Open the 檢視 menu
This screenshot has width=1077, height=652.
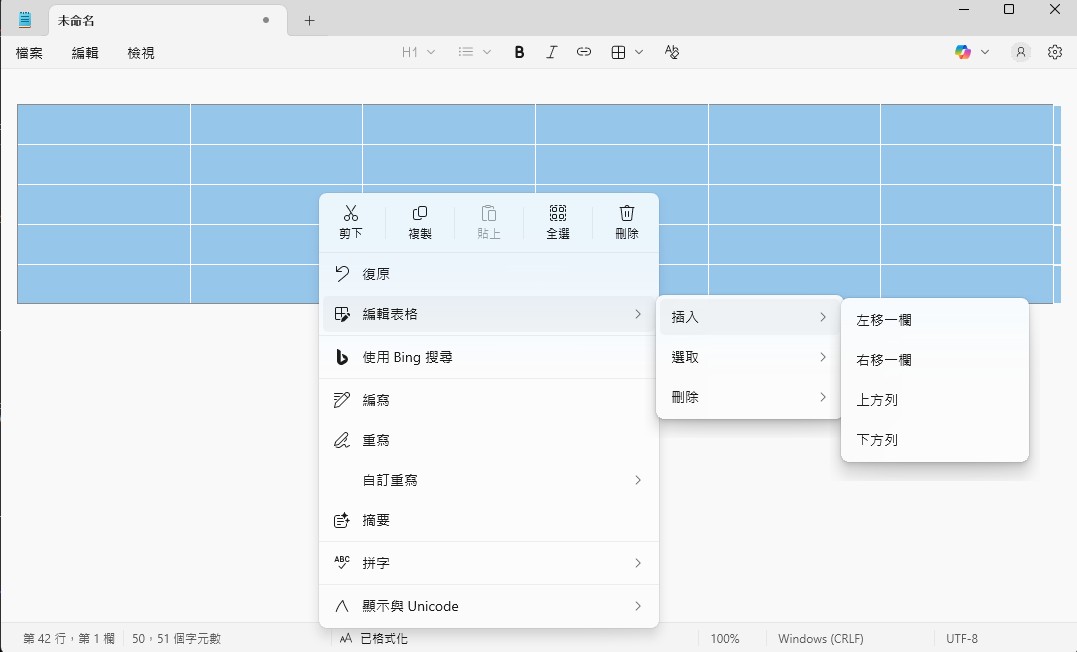140,52
